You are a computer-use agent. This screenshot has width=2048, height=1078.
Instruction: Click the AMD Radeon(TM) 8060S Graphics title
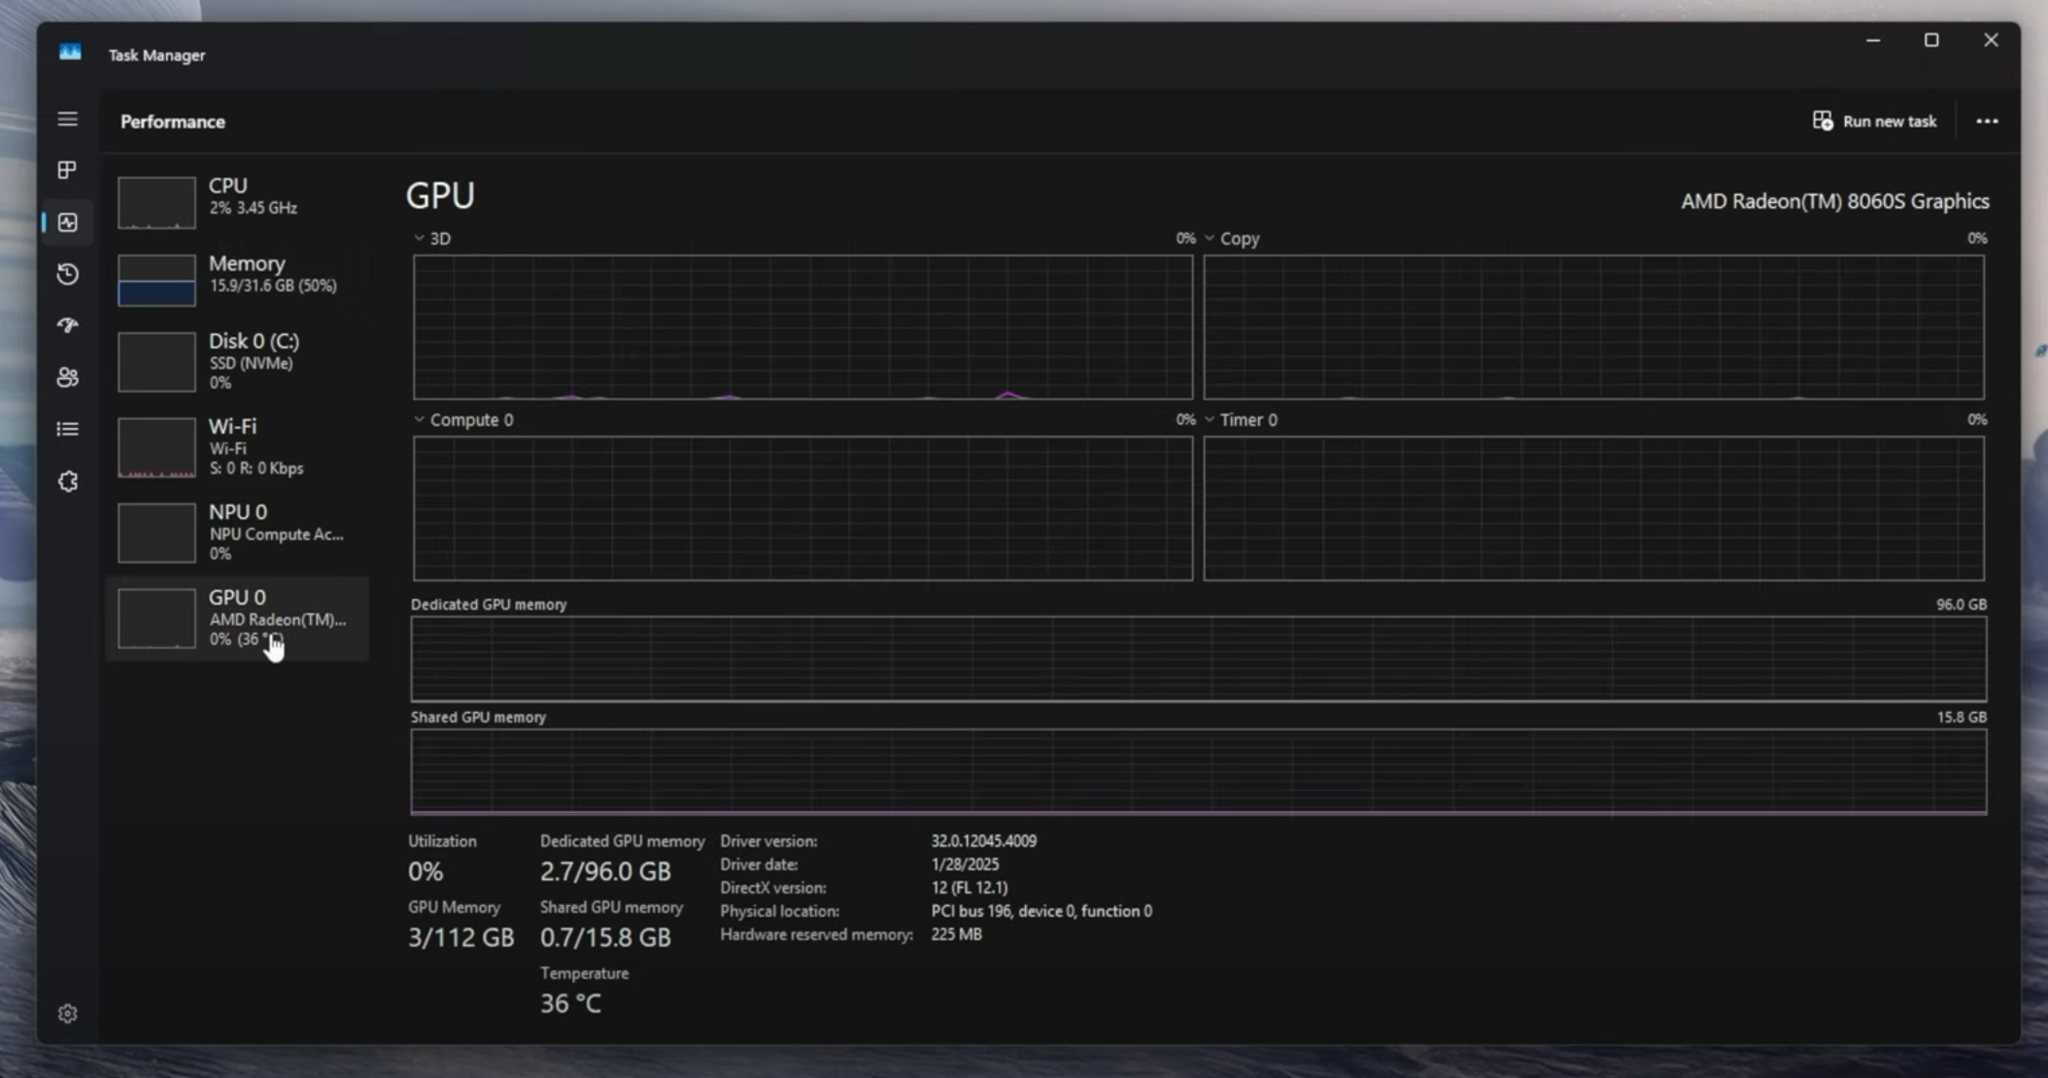tap(1835, 201)
